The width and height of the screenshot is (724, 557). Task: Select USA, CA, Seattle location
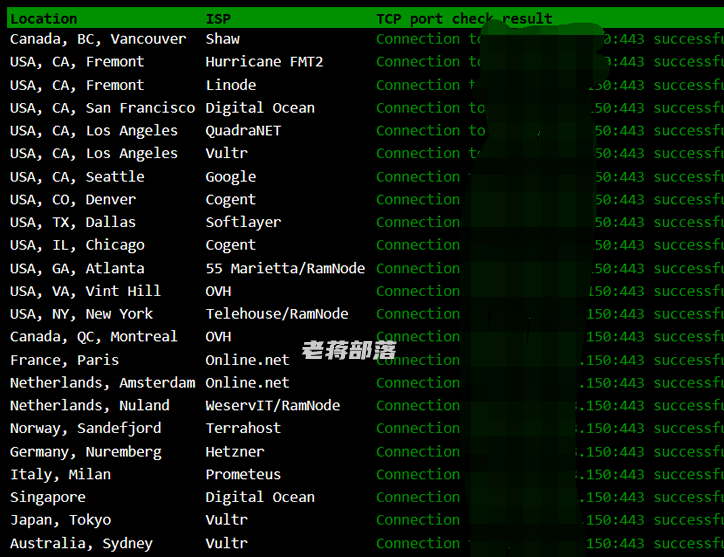click(77, 177)
